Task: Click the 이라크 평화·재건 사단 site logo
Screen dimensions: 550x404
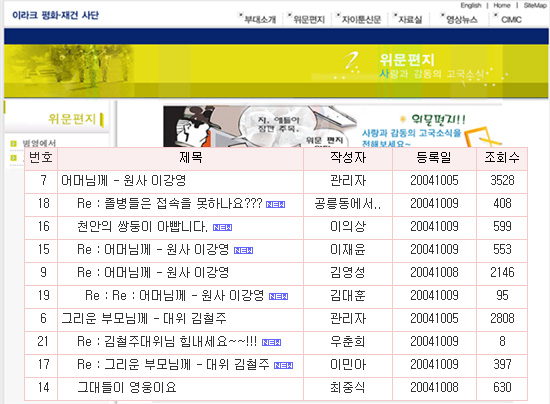Action: tap(55, 15)
